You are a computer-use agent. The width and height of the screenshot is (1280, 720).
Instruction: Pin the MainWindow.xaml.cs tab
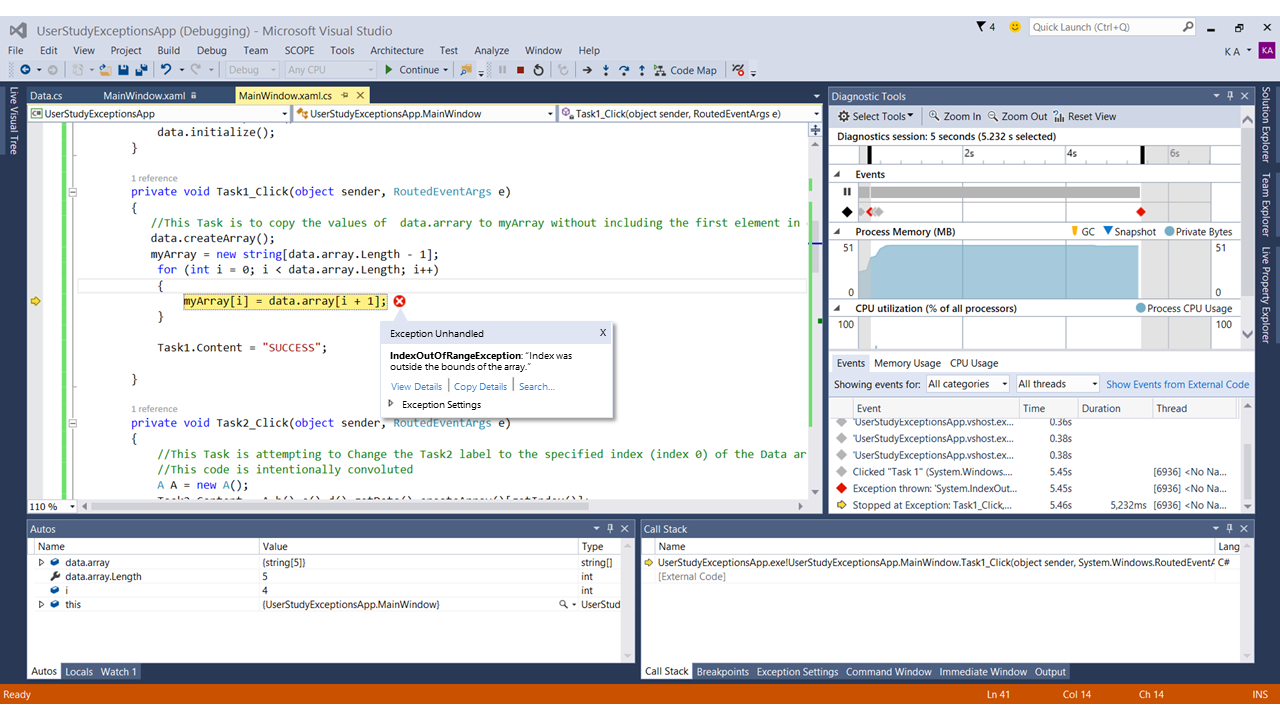(x=344, y=96)
